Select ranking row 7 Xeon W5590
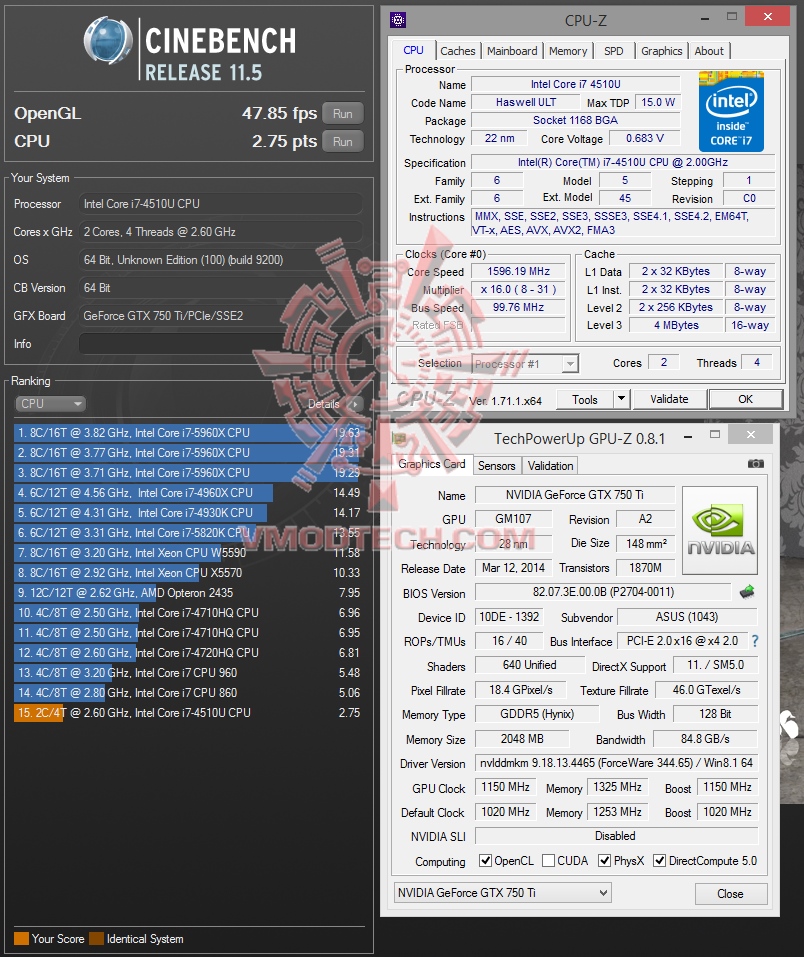804x957 pixels. coord(188,553)
